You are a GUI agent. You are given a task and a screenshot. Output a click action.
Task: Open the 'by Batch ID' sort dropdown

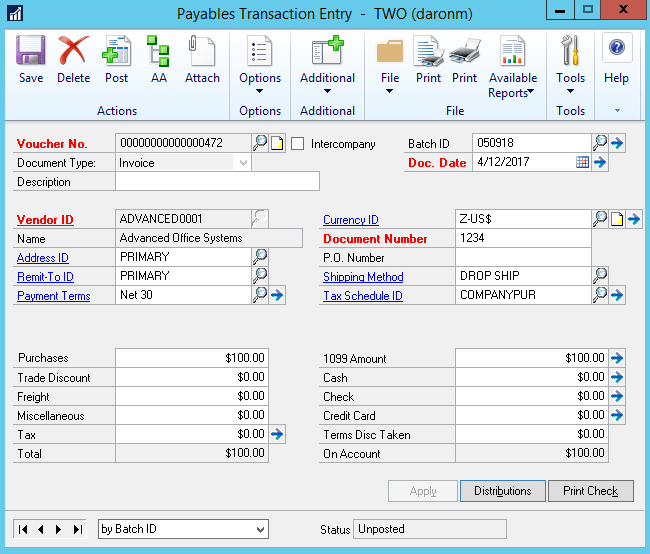point(183,529)
